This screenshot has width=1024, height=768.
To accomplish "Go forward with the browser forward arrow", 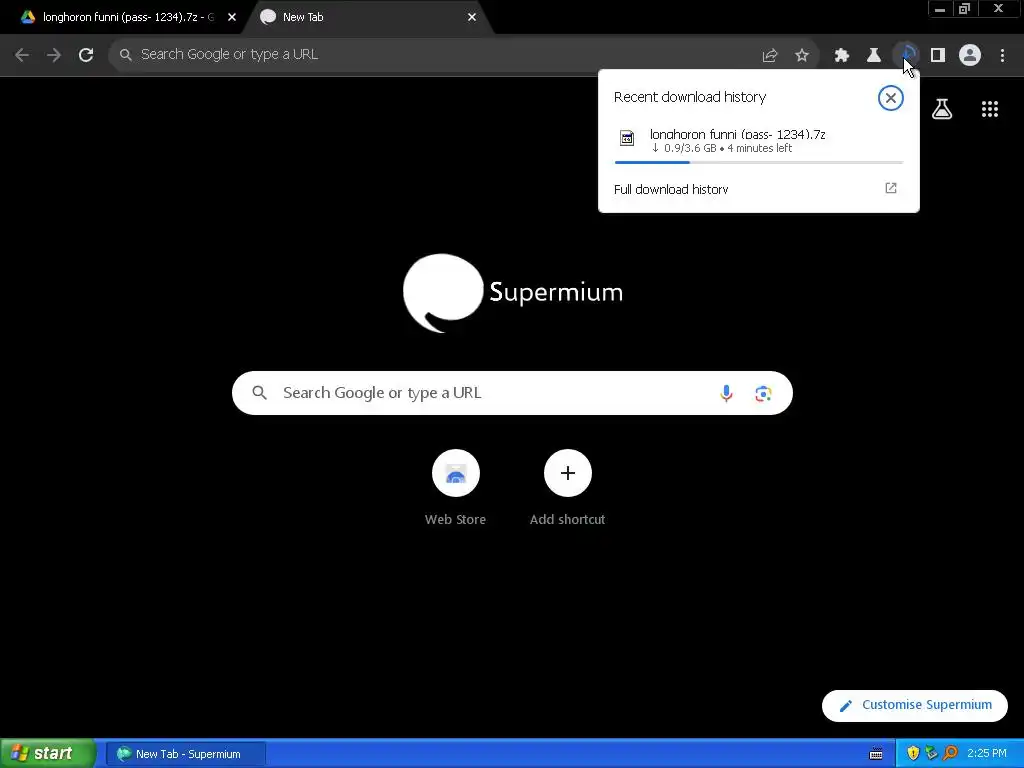I will pyautogui.click(x=54, y=55).
